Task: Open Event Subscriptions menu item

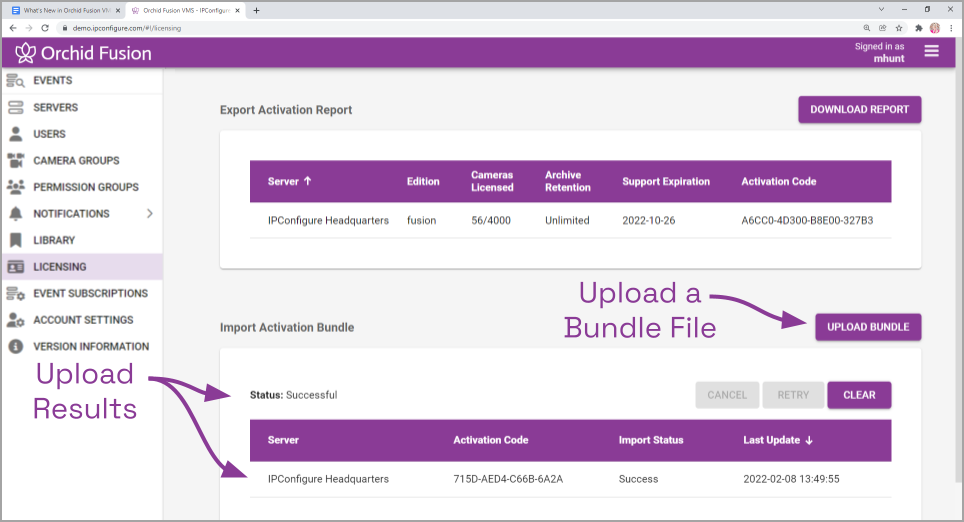Action: coord(90,293)
